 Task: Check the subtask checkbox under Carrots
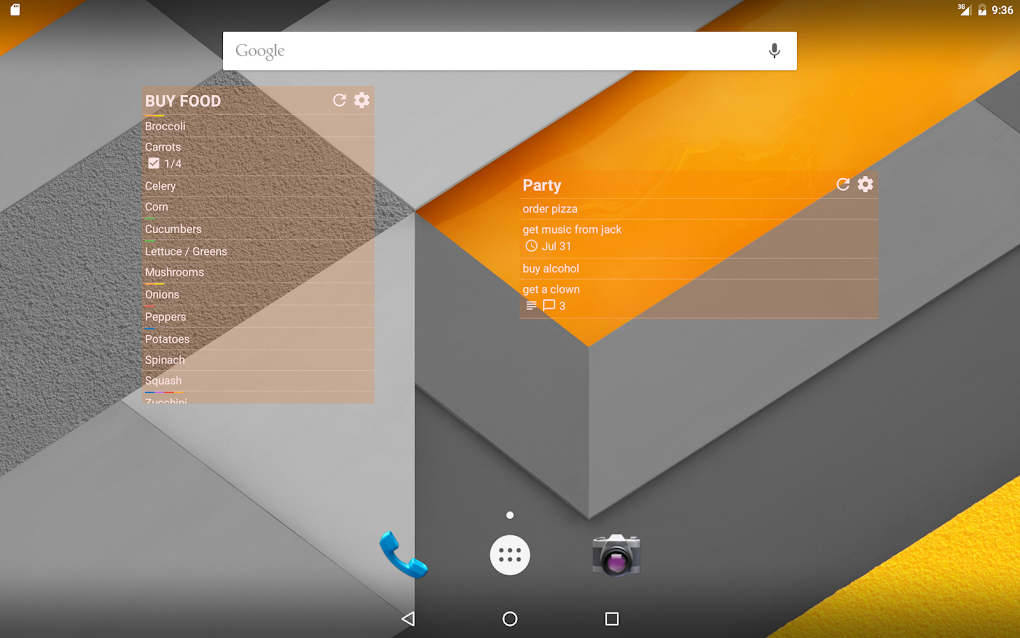coord(153,163)
